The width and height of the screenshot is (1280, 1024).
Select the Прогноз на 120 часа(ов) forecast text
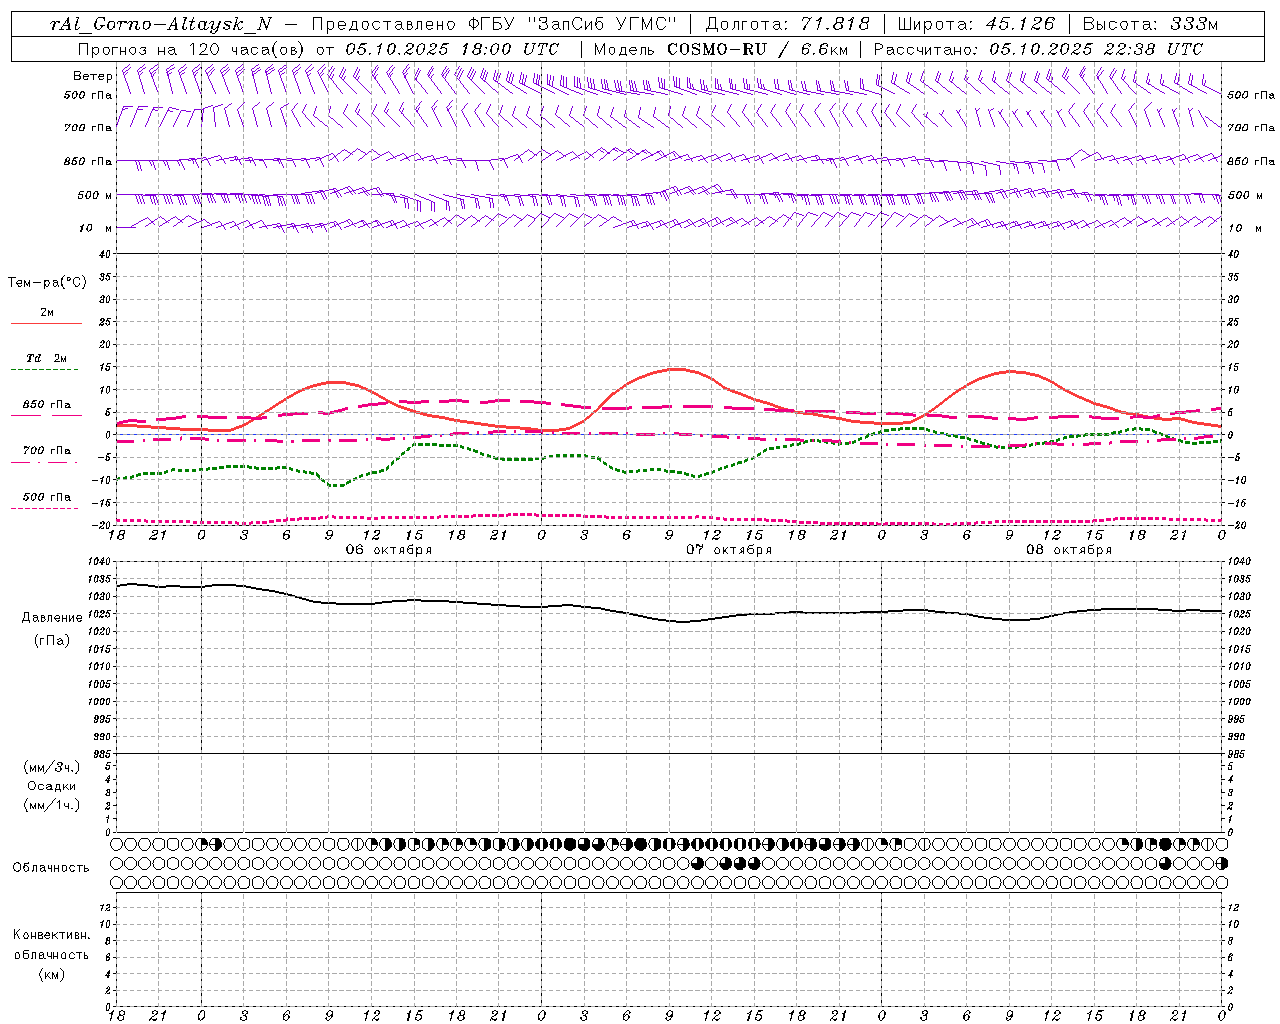pos(192,49)
